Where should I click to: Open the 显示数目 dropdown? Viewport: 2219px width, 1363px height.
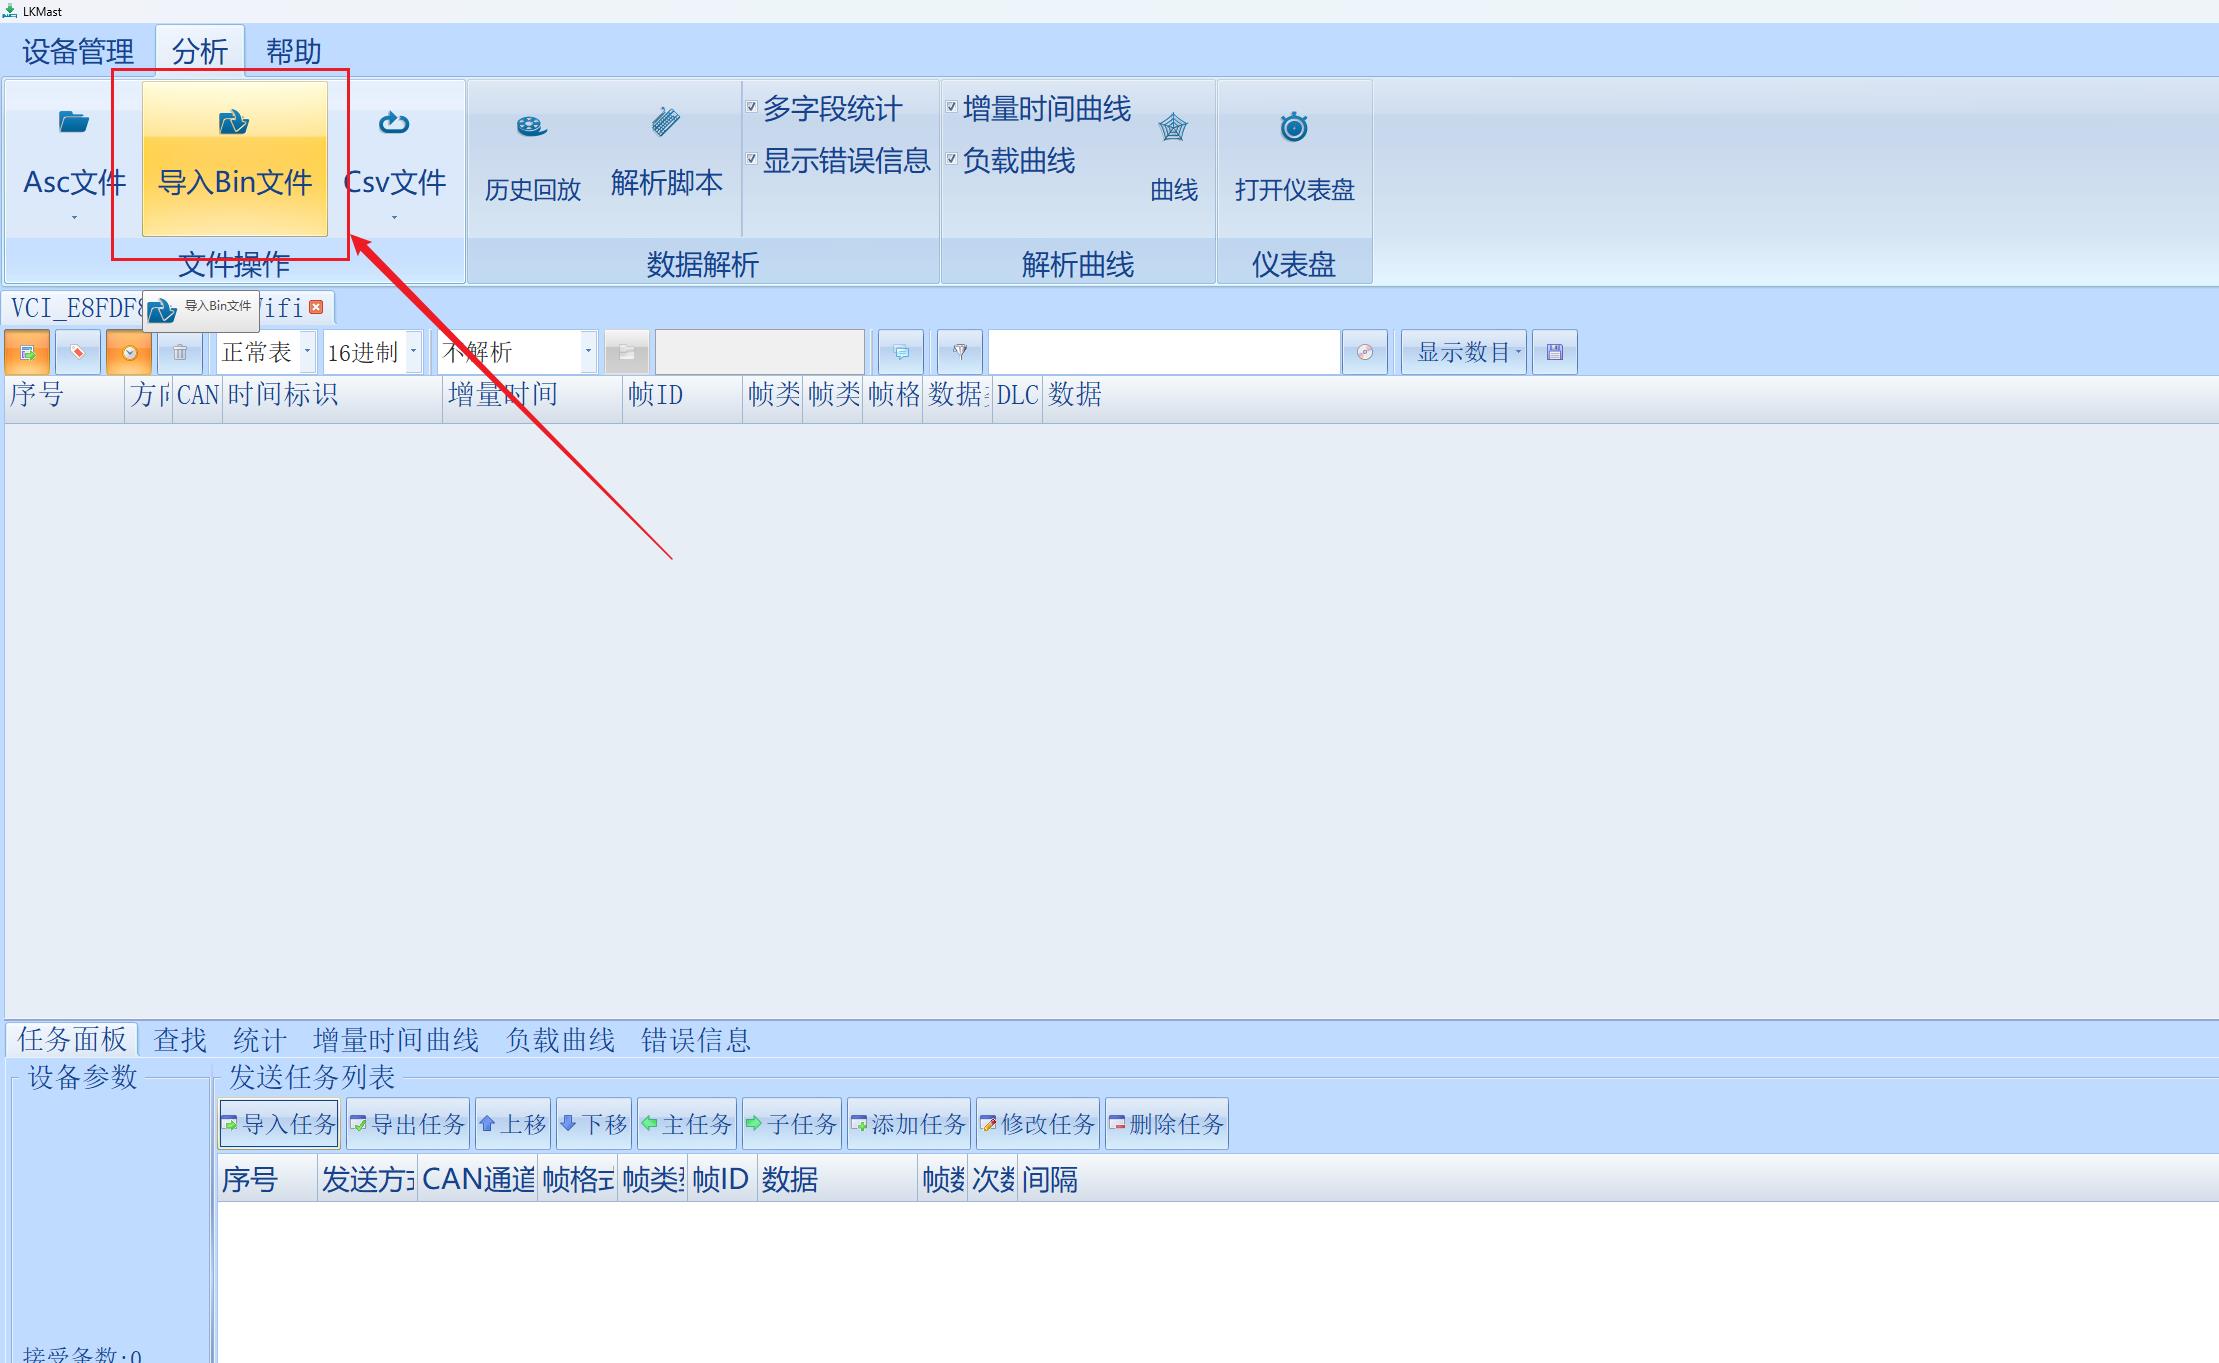pos(1464,352)
